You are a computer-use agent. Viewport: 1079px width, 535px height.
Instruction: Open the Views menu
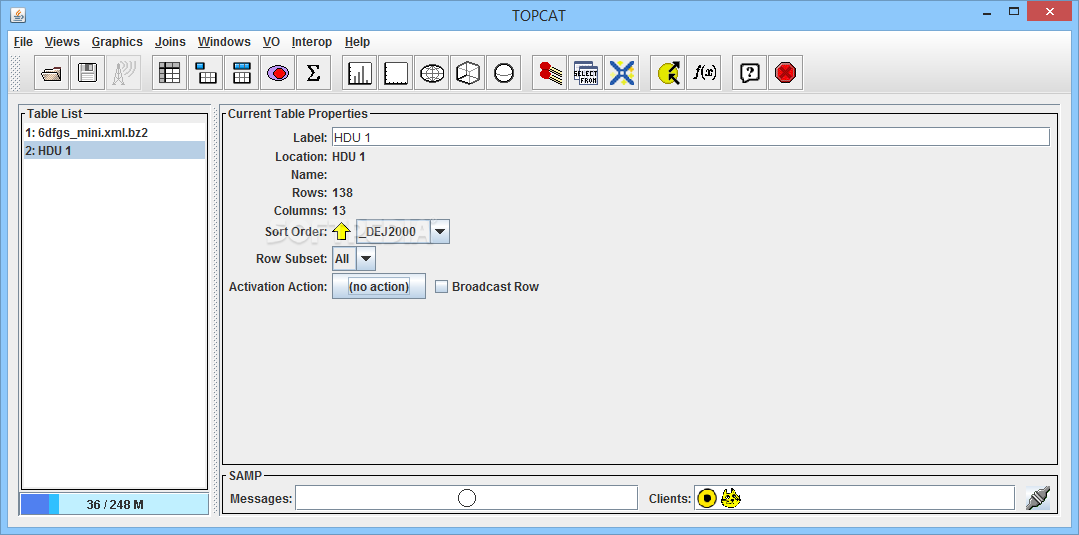pyautogui.click(x=62, y=42)
